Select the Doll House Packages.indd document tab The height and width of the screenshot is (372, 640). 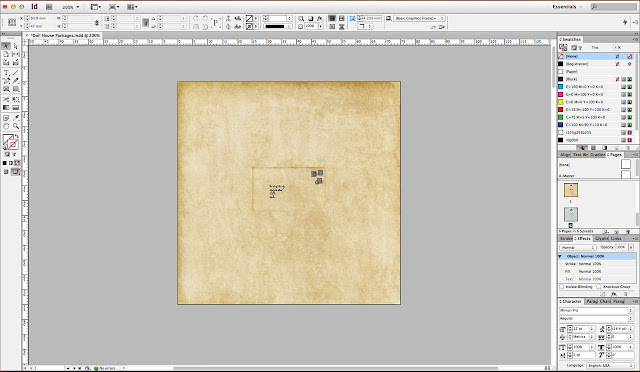(x=64, y=36)
